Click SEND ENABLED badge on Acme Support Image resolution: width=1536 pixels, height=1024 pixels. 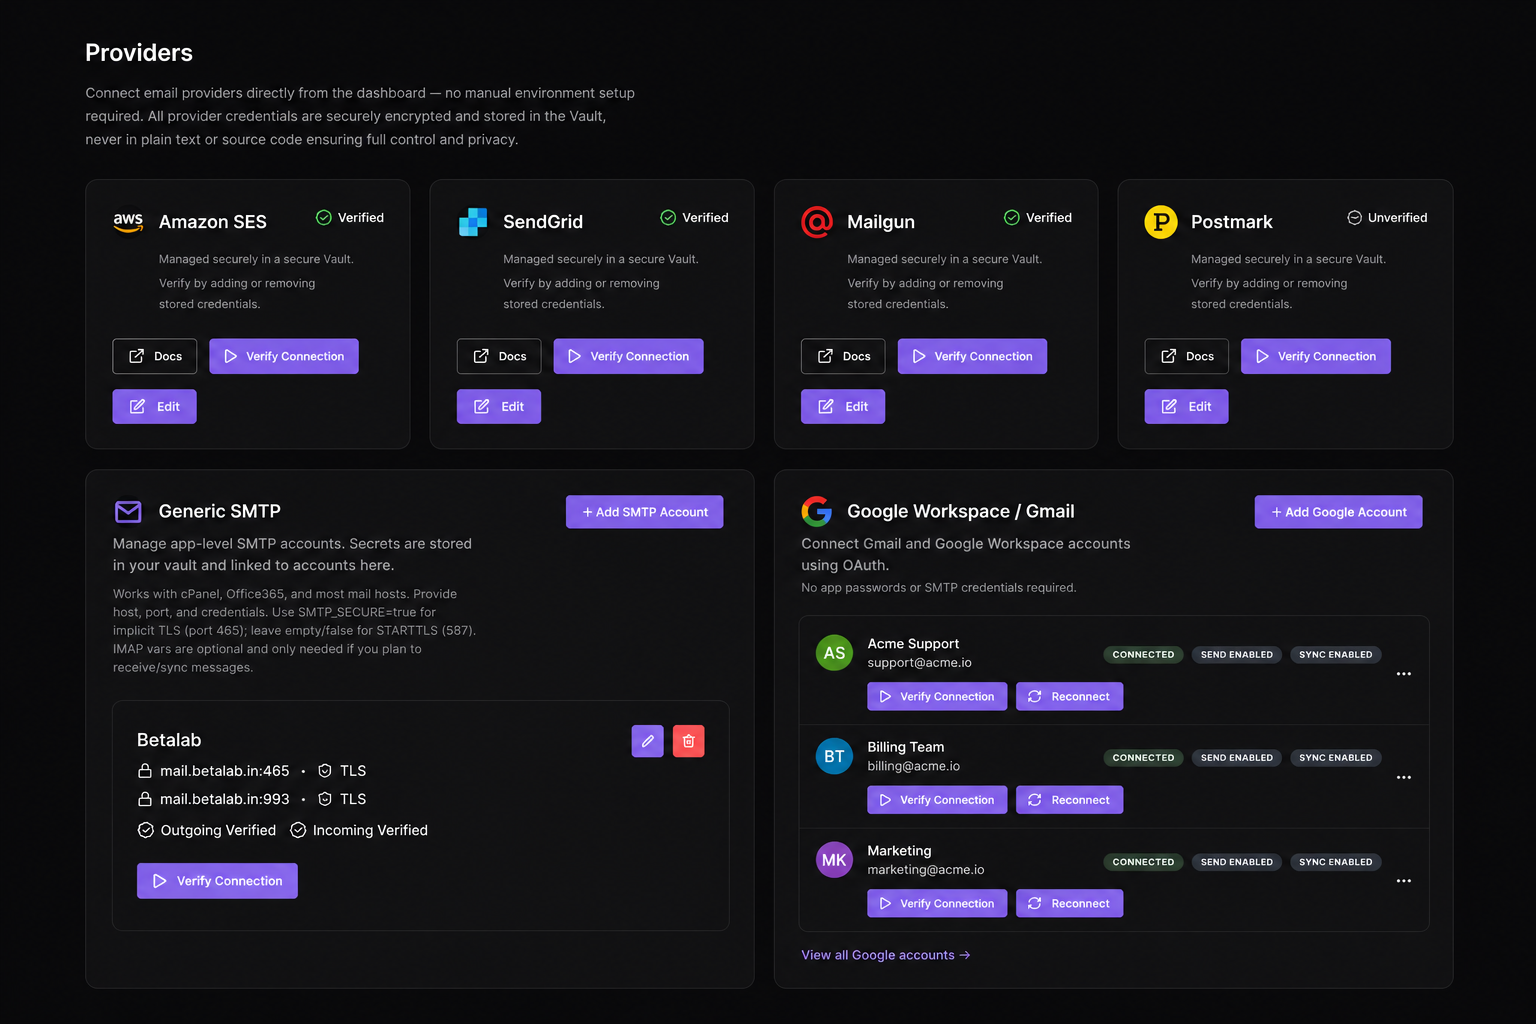(x=1237, y=655)
